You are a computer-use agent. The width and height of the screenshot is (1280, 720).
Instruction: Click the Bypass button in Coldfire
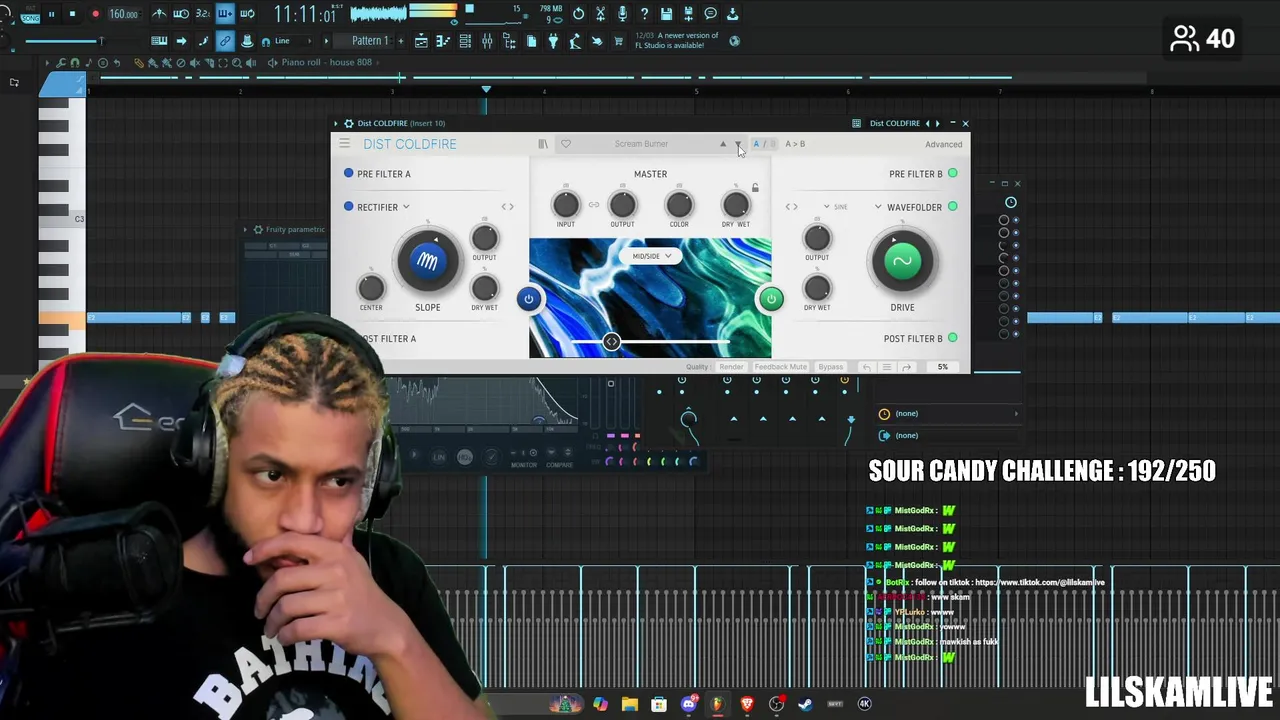[830, 367]
